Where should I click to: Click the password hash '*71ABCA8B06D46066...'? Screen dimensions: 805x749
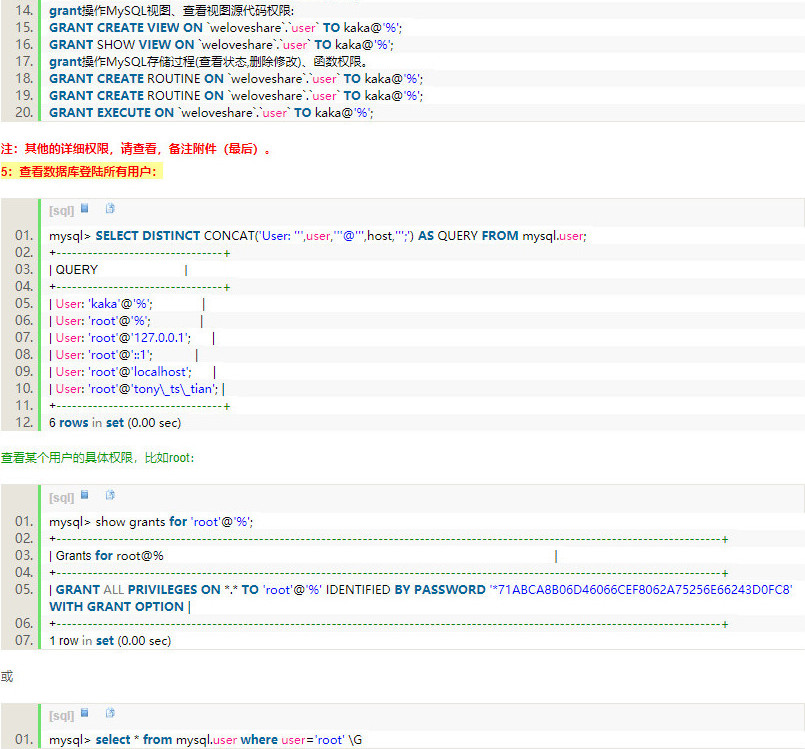pyautogui.click(x=641, y=589)
